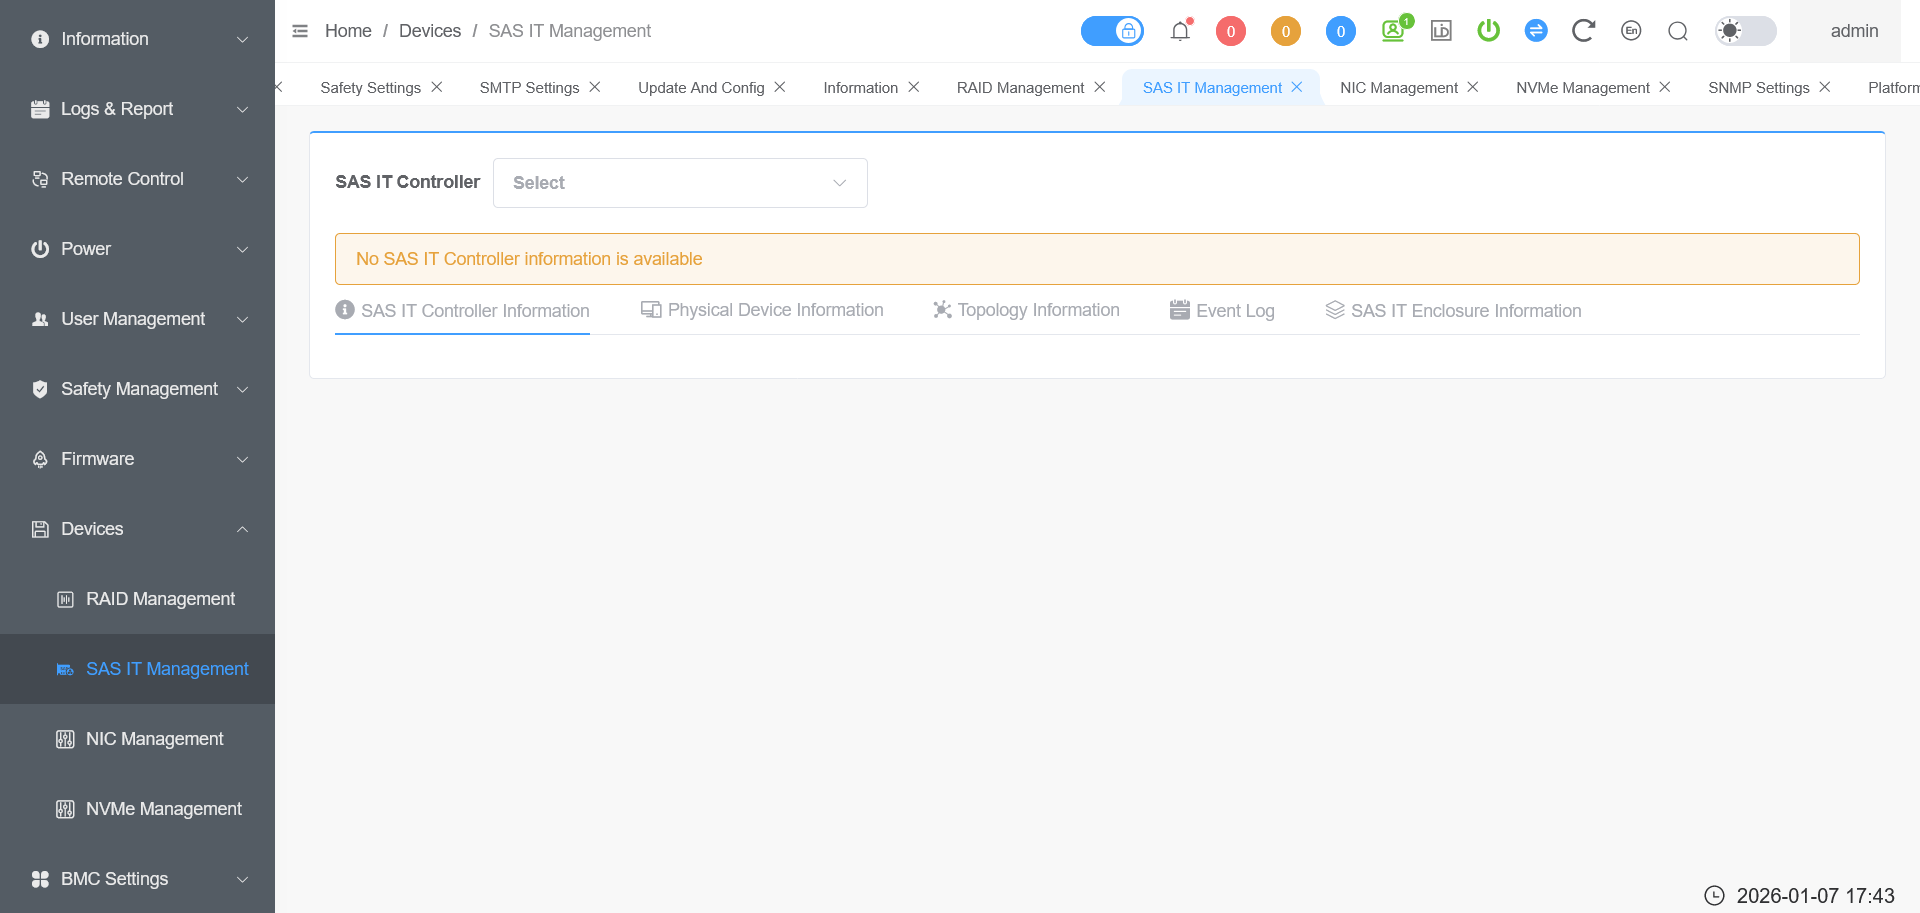Switch to the RAID Management tab

click(x=1020, y=88)
